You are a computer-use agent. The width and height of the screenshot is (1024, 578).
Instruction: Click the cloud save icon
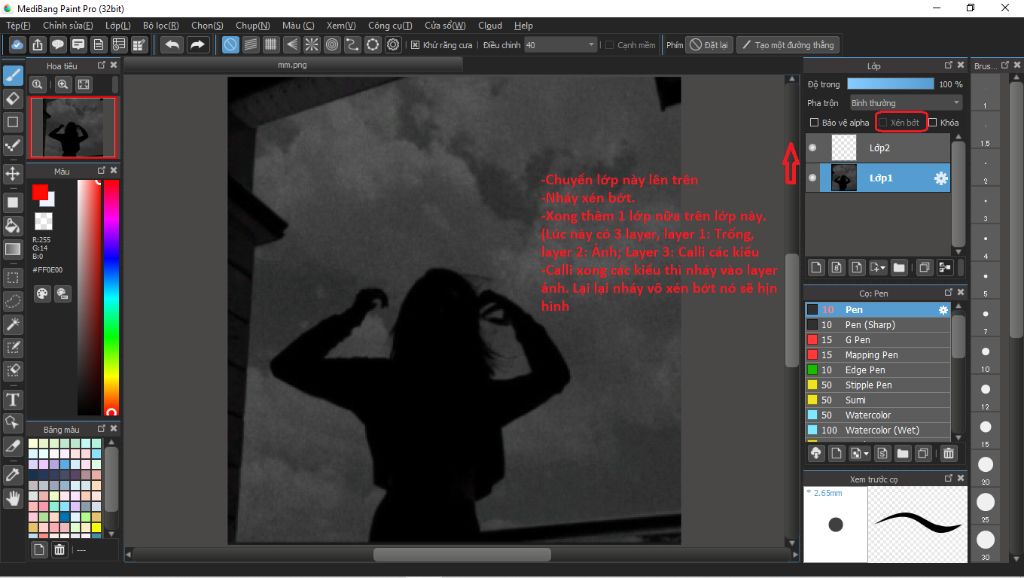17,45
